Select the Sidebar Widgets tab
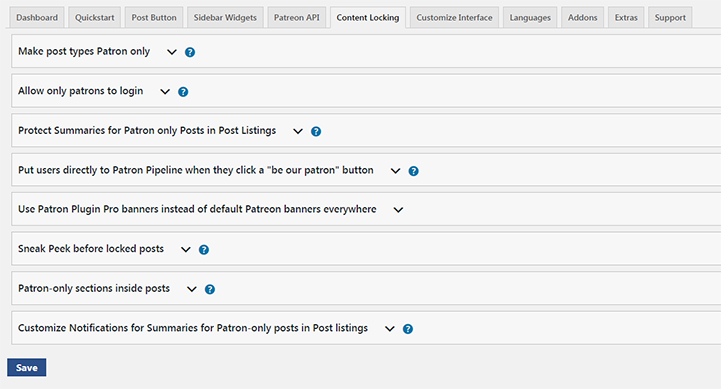 click(x=225, y=17)
